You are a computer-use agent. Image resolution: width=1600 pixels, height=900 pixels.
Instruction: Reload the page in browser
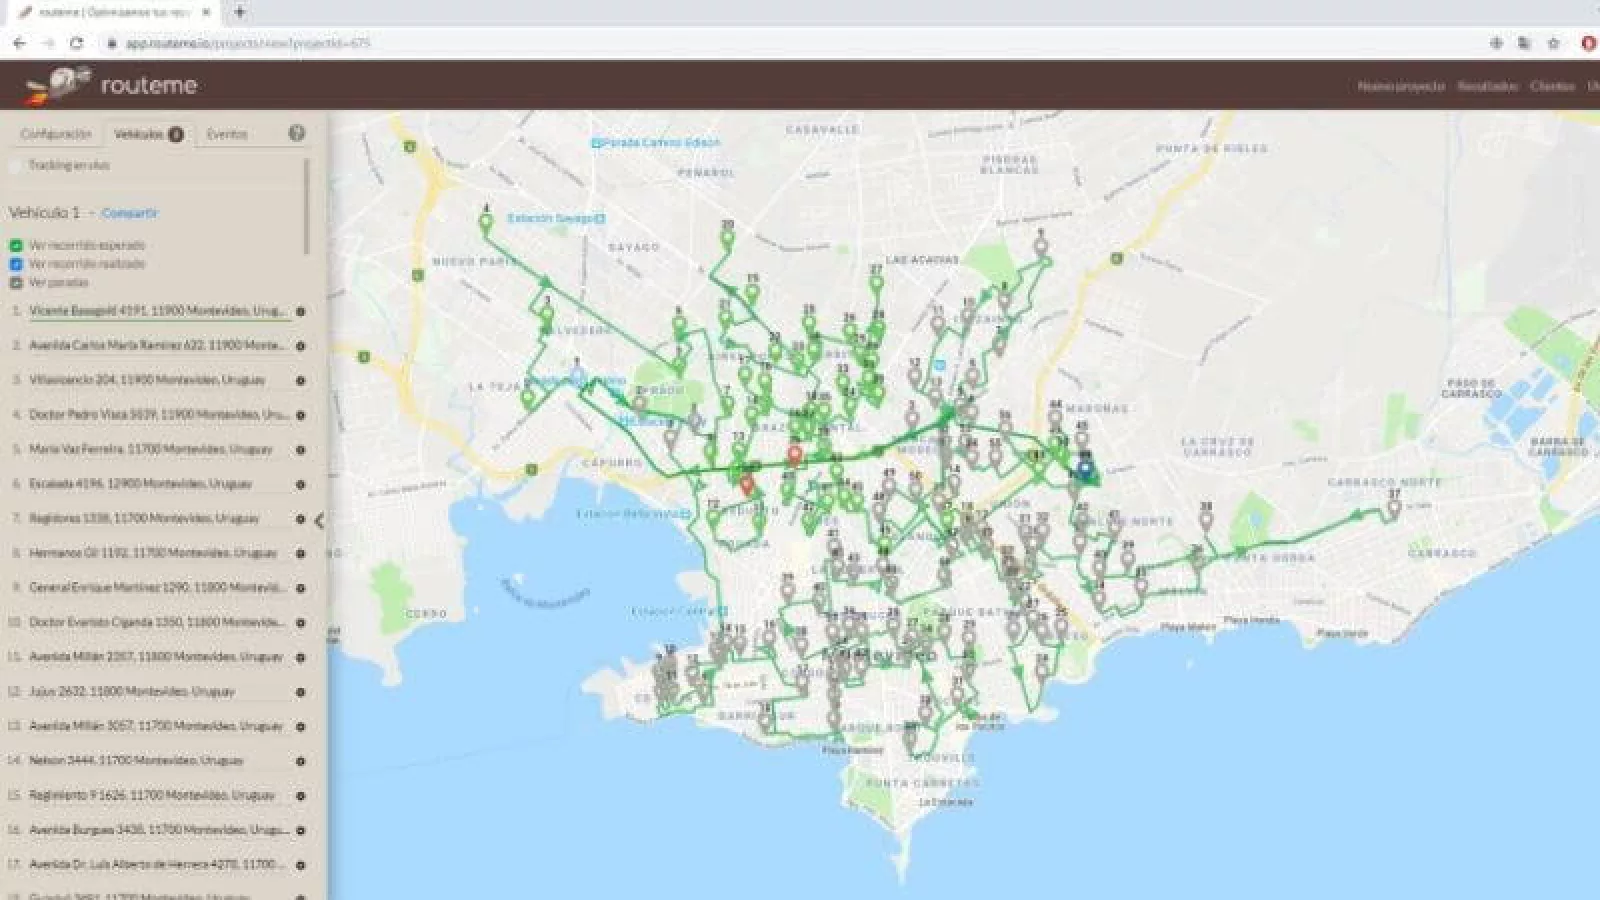tap(76, 43)
